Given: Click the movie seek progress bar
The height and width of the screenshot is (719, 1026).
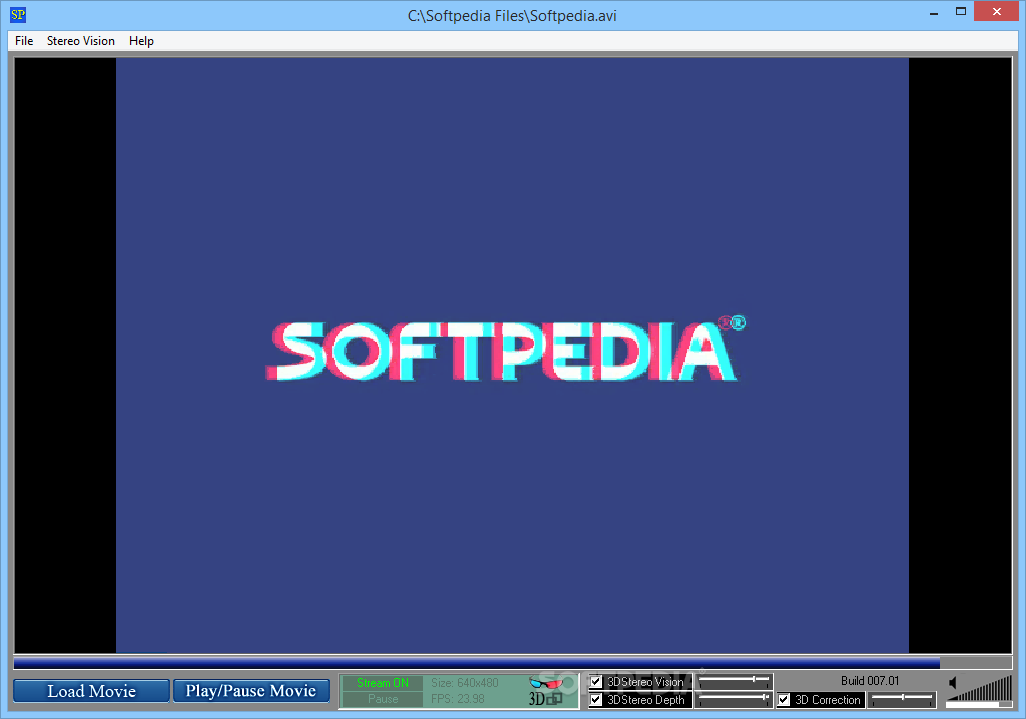Looking at the screenshot, I should pos(512,663).
